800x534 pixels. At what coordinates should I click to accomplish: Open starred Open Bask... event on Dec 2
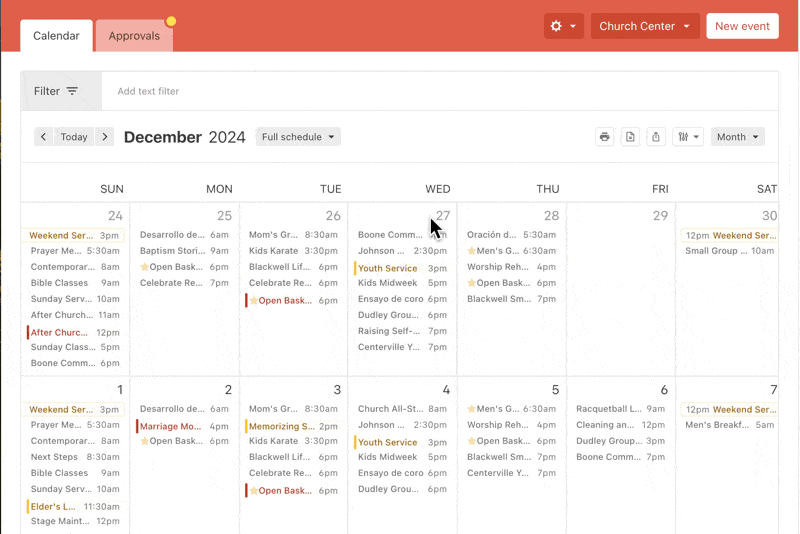tap(184, 441)
